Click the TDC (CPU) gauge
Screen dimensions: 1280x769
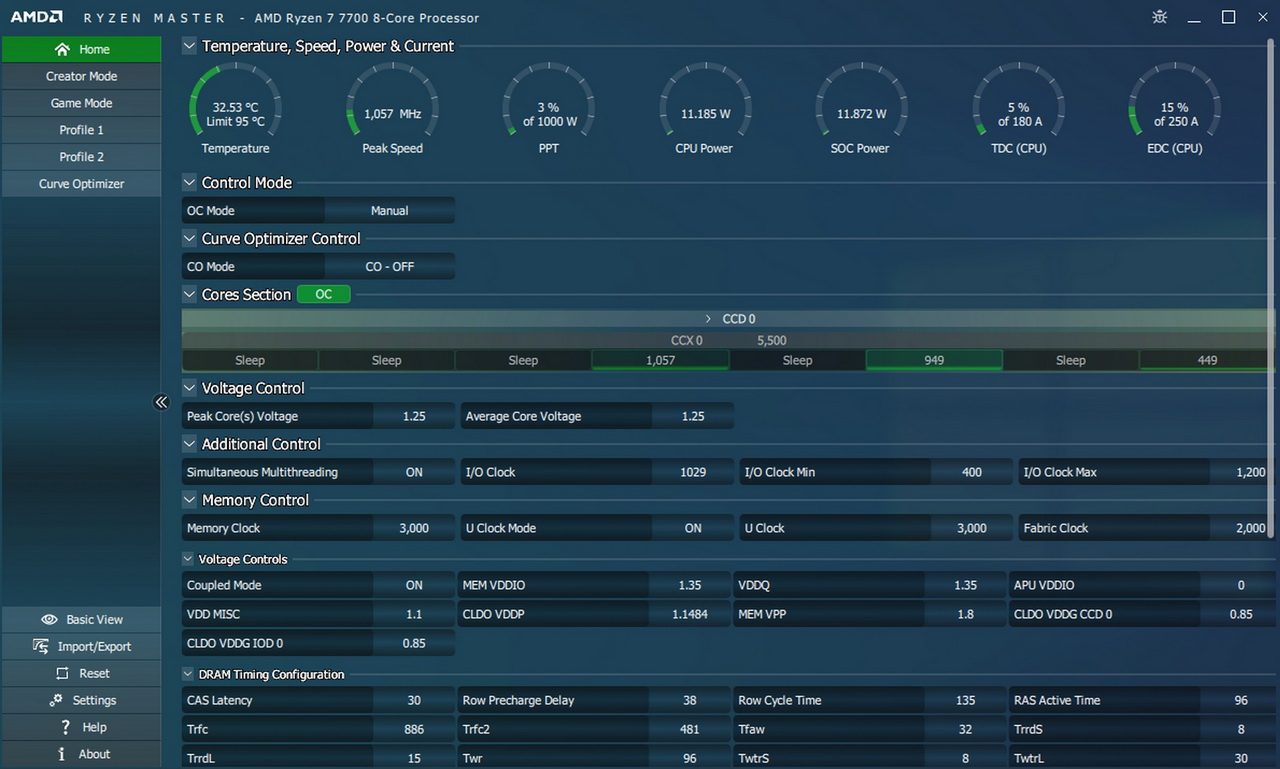tap(1018, 110)
